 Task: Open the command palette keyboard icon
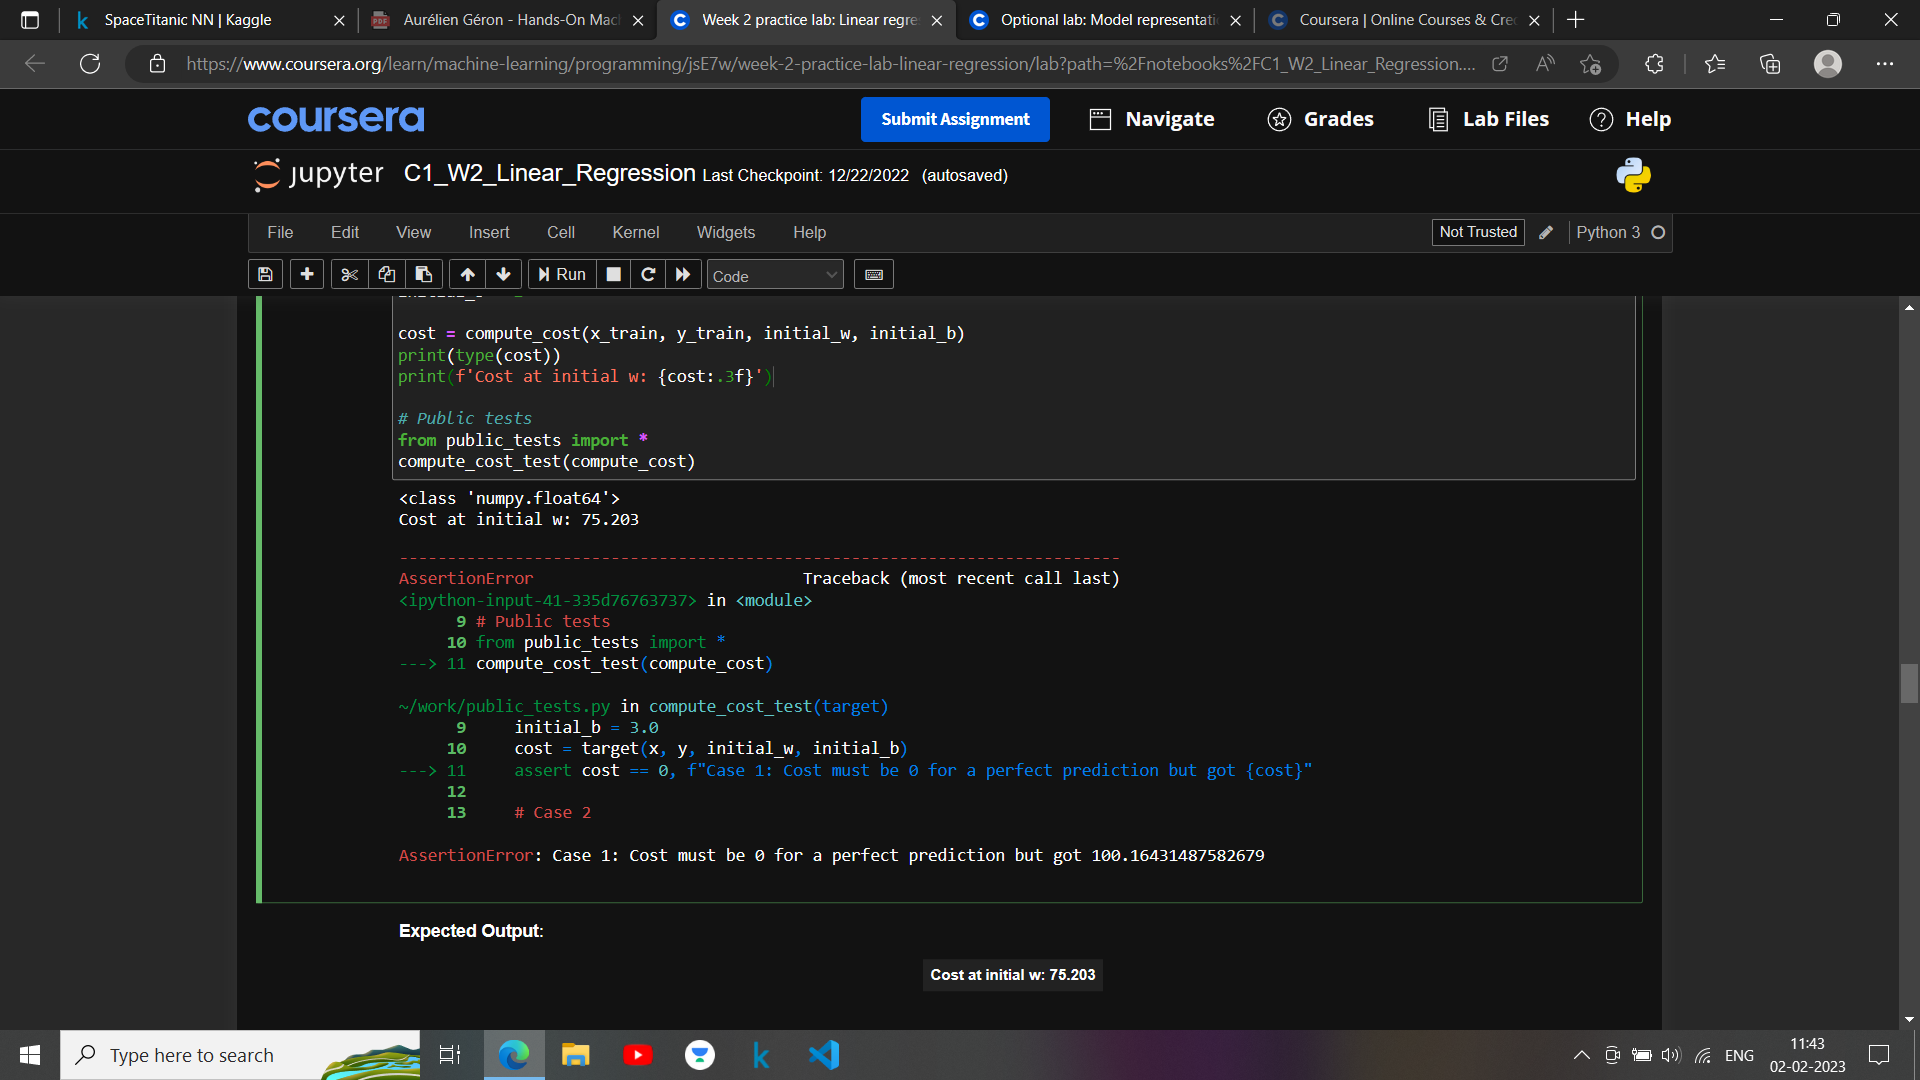coord(873,274)
